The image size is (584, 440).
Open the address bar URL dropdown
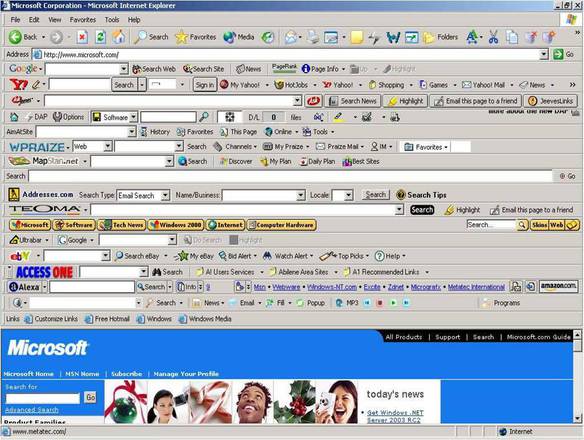544,54
